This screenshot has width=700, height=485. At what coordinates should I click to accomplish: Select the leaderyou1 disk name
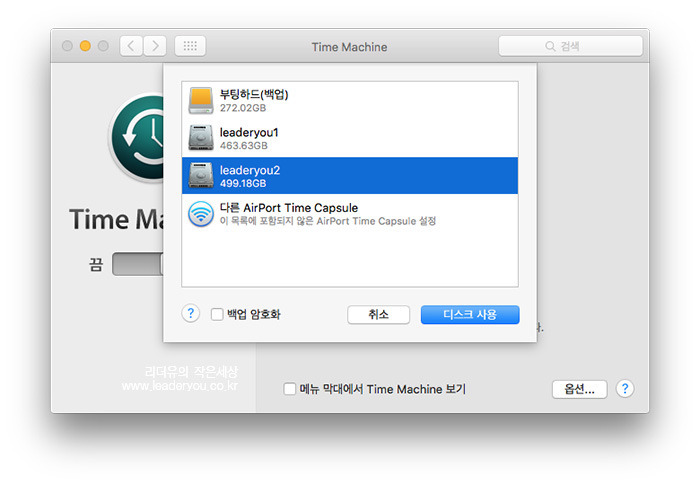coord(249,133)
